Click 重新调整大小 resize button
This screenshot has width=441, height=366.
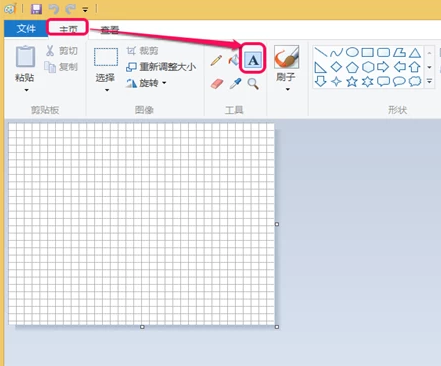tap(161, 67)
